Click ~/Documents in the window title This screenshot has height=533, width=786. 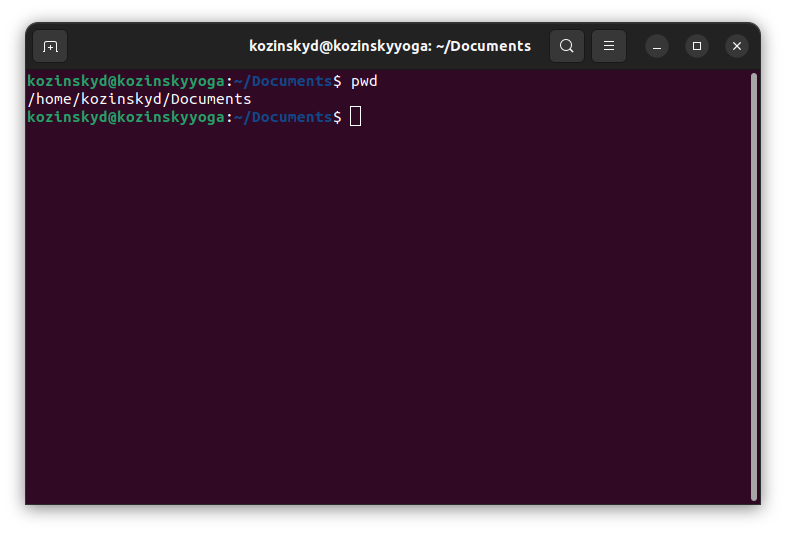(x=483, y=46)
